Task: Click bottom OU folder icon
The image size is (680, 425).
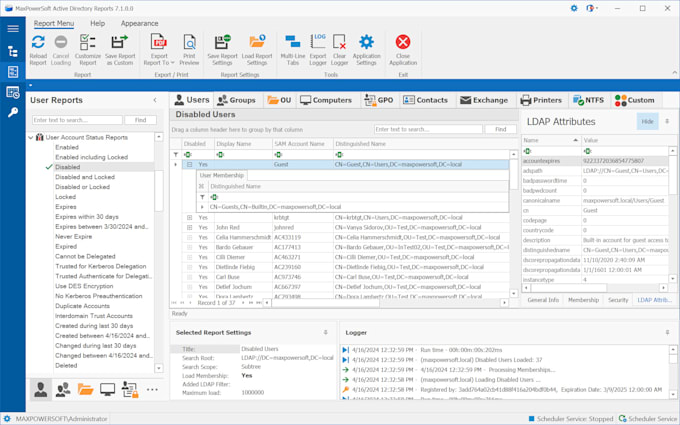Action: point(85,389)
